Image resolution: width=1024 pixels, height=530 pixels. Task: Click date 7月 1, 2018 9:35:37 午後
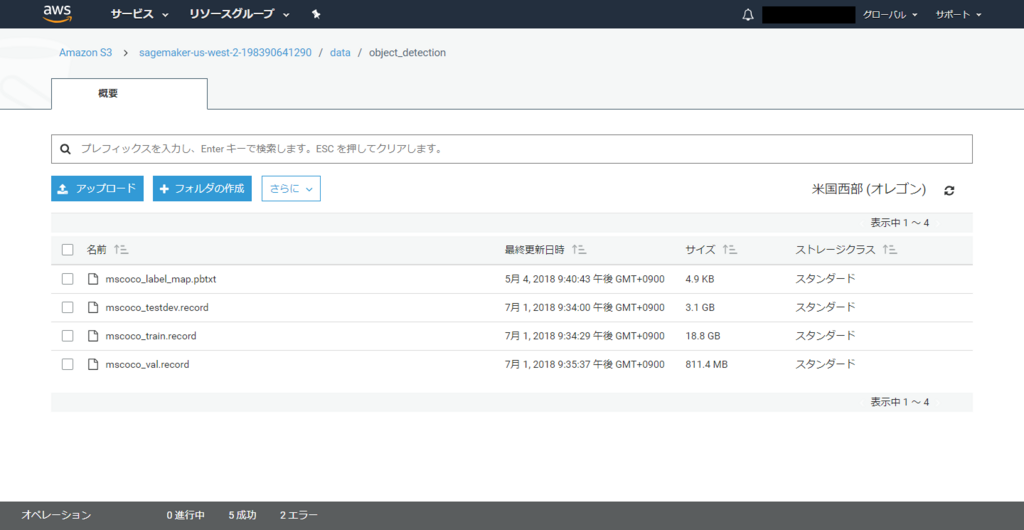click(584, 365)
